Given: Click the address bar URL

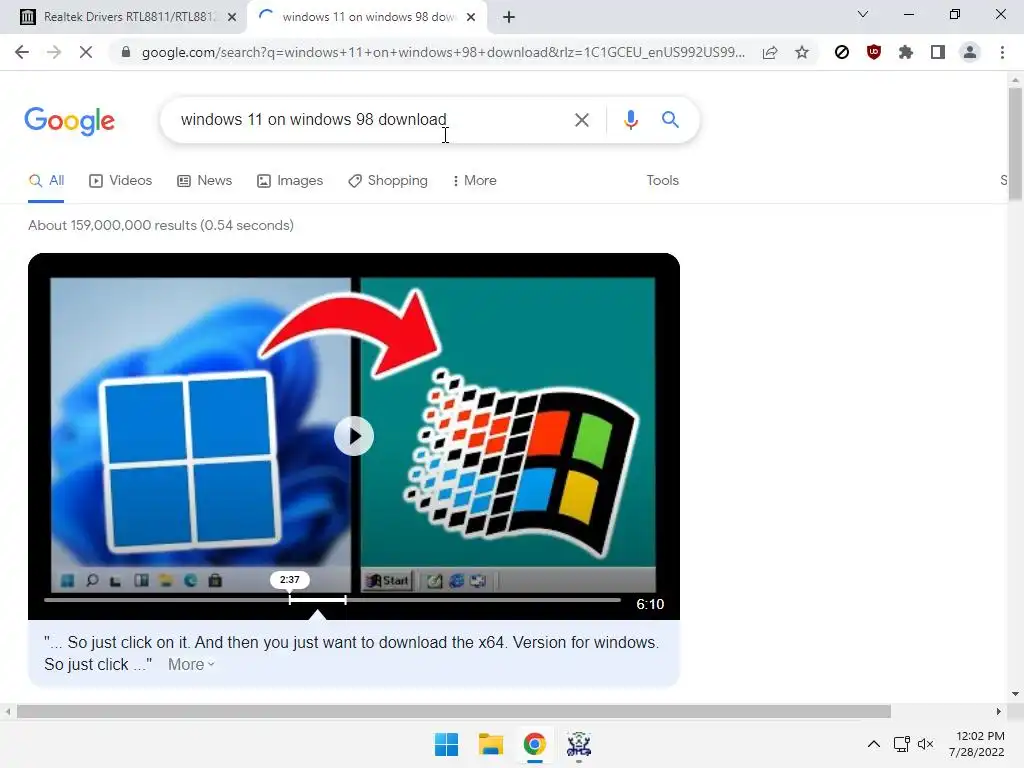Looking at the screenshot, I should point(443,52).
